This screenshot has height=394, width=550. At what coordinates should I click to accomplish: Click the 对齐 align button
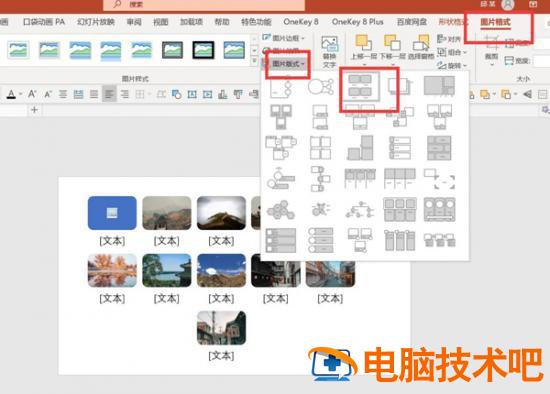pyautogui.click(x=449, y=39)
